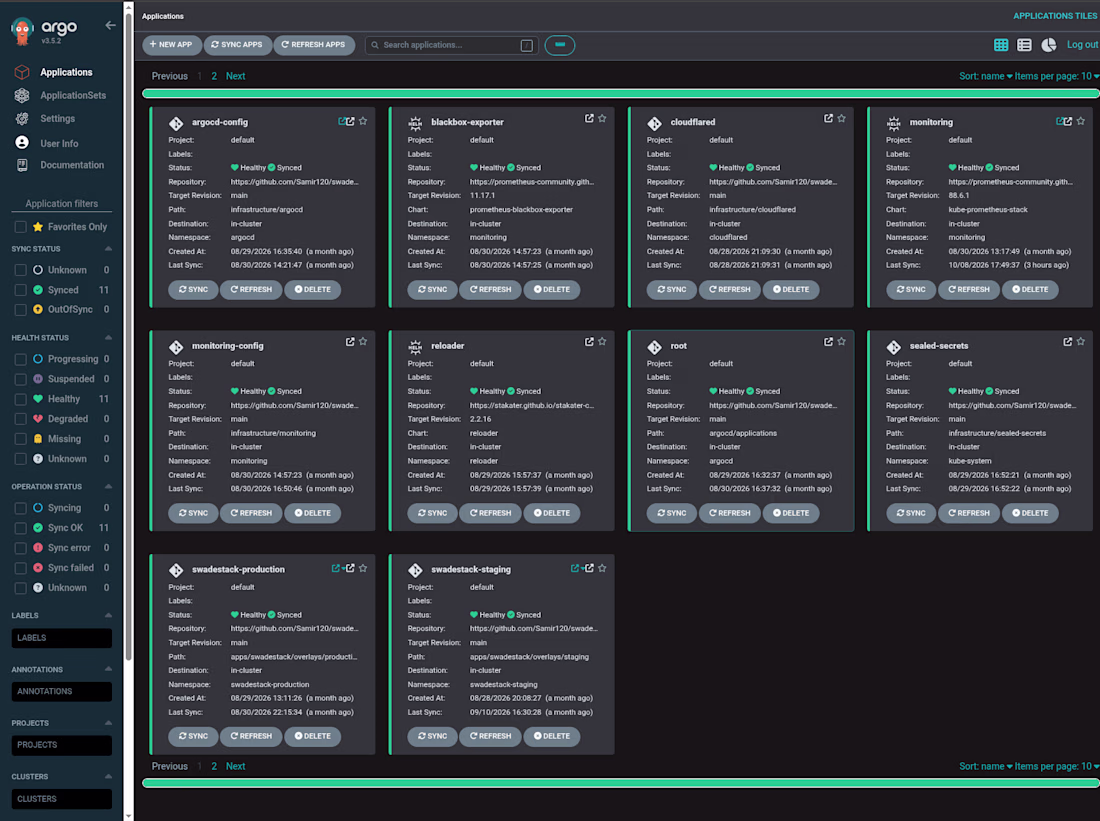The height and width of the screenshot is (821, 1100).
Task: Go to page 2 in top pagination
Action: (x=214, y=76)
